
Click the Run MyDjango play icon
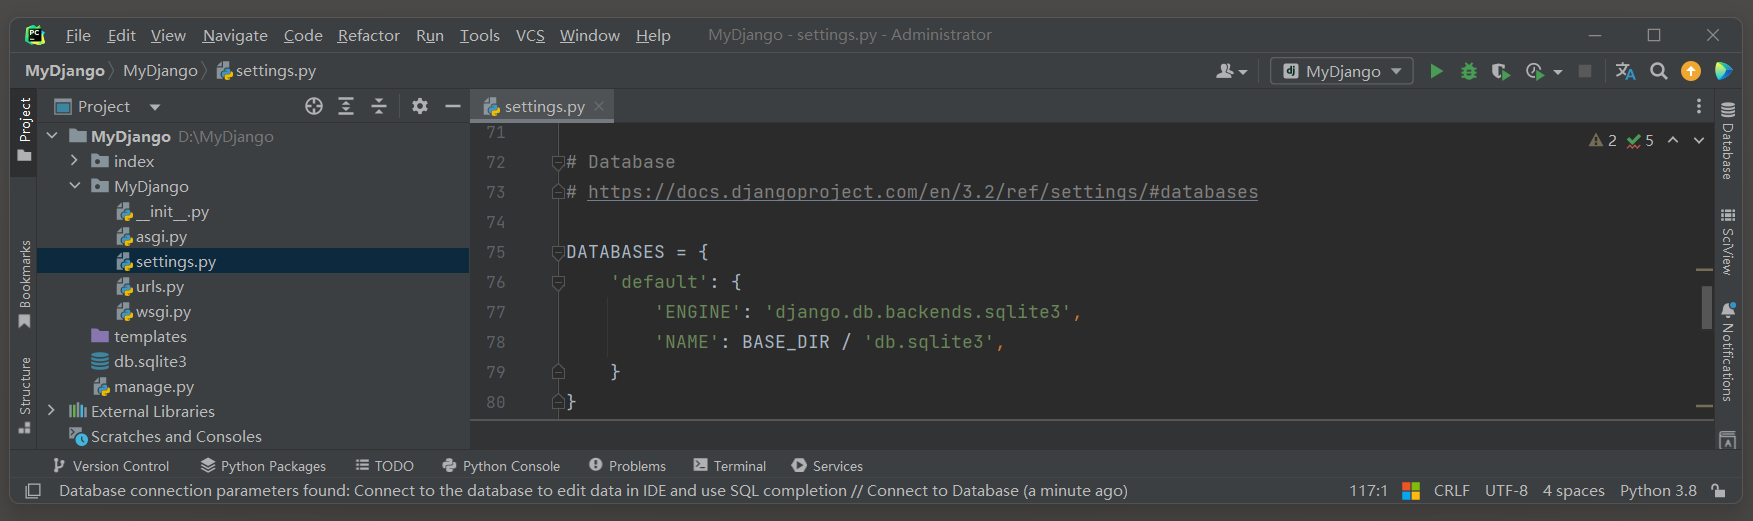pos(1436,71)
